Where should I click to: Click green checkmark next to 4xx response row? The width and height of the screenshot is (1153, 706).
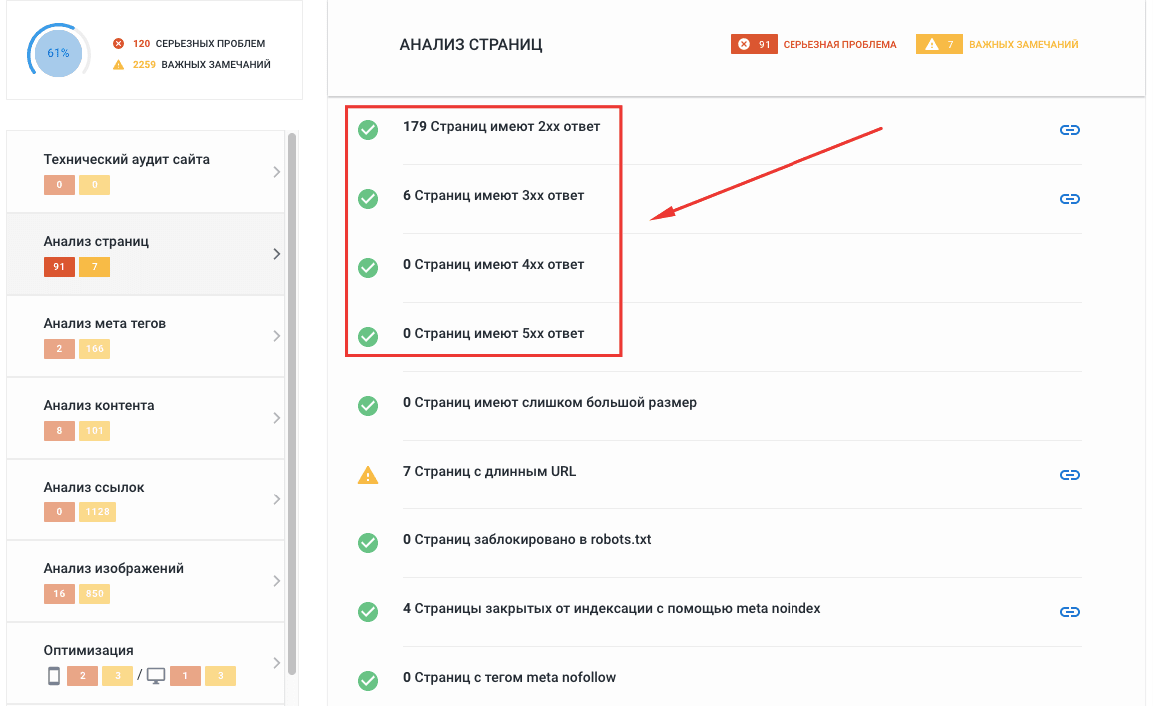[x=368, y=267]
